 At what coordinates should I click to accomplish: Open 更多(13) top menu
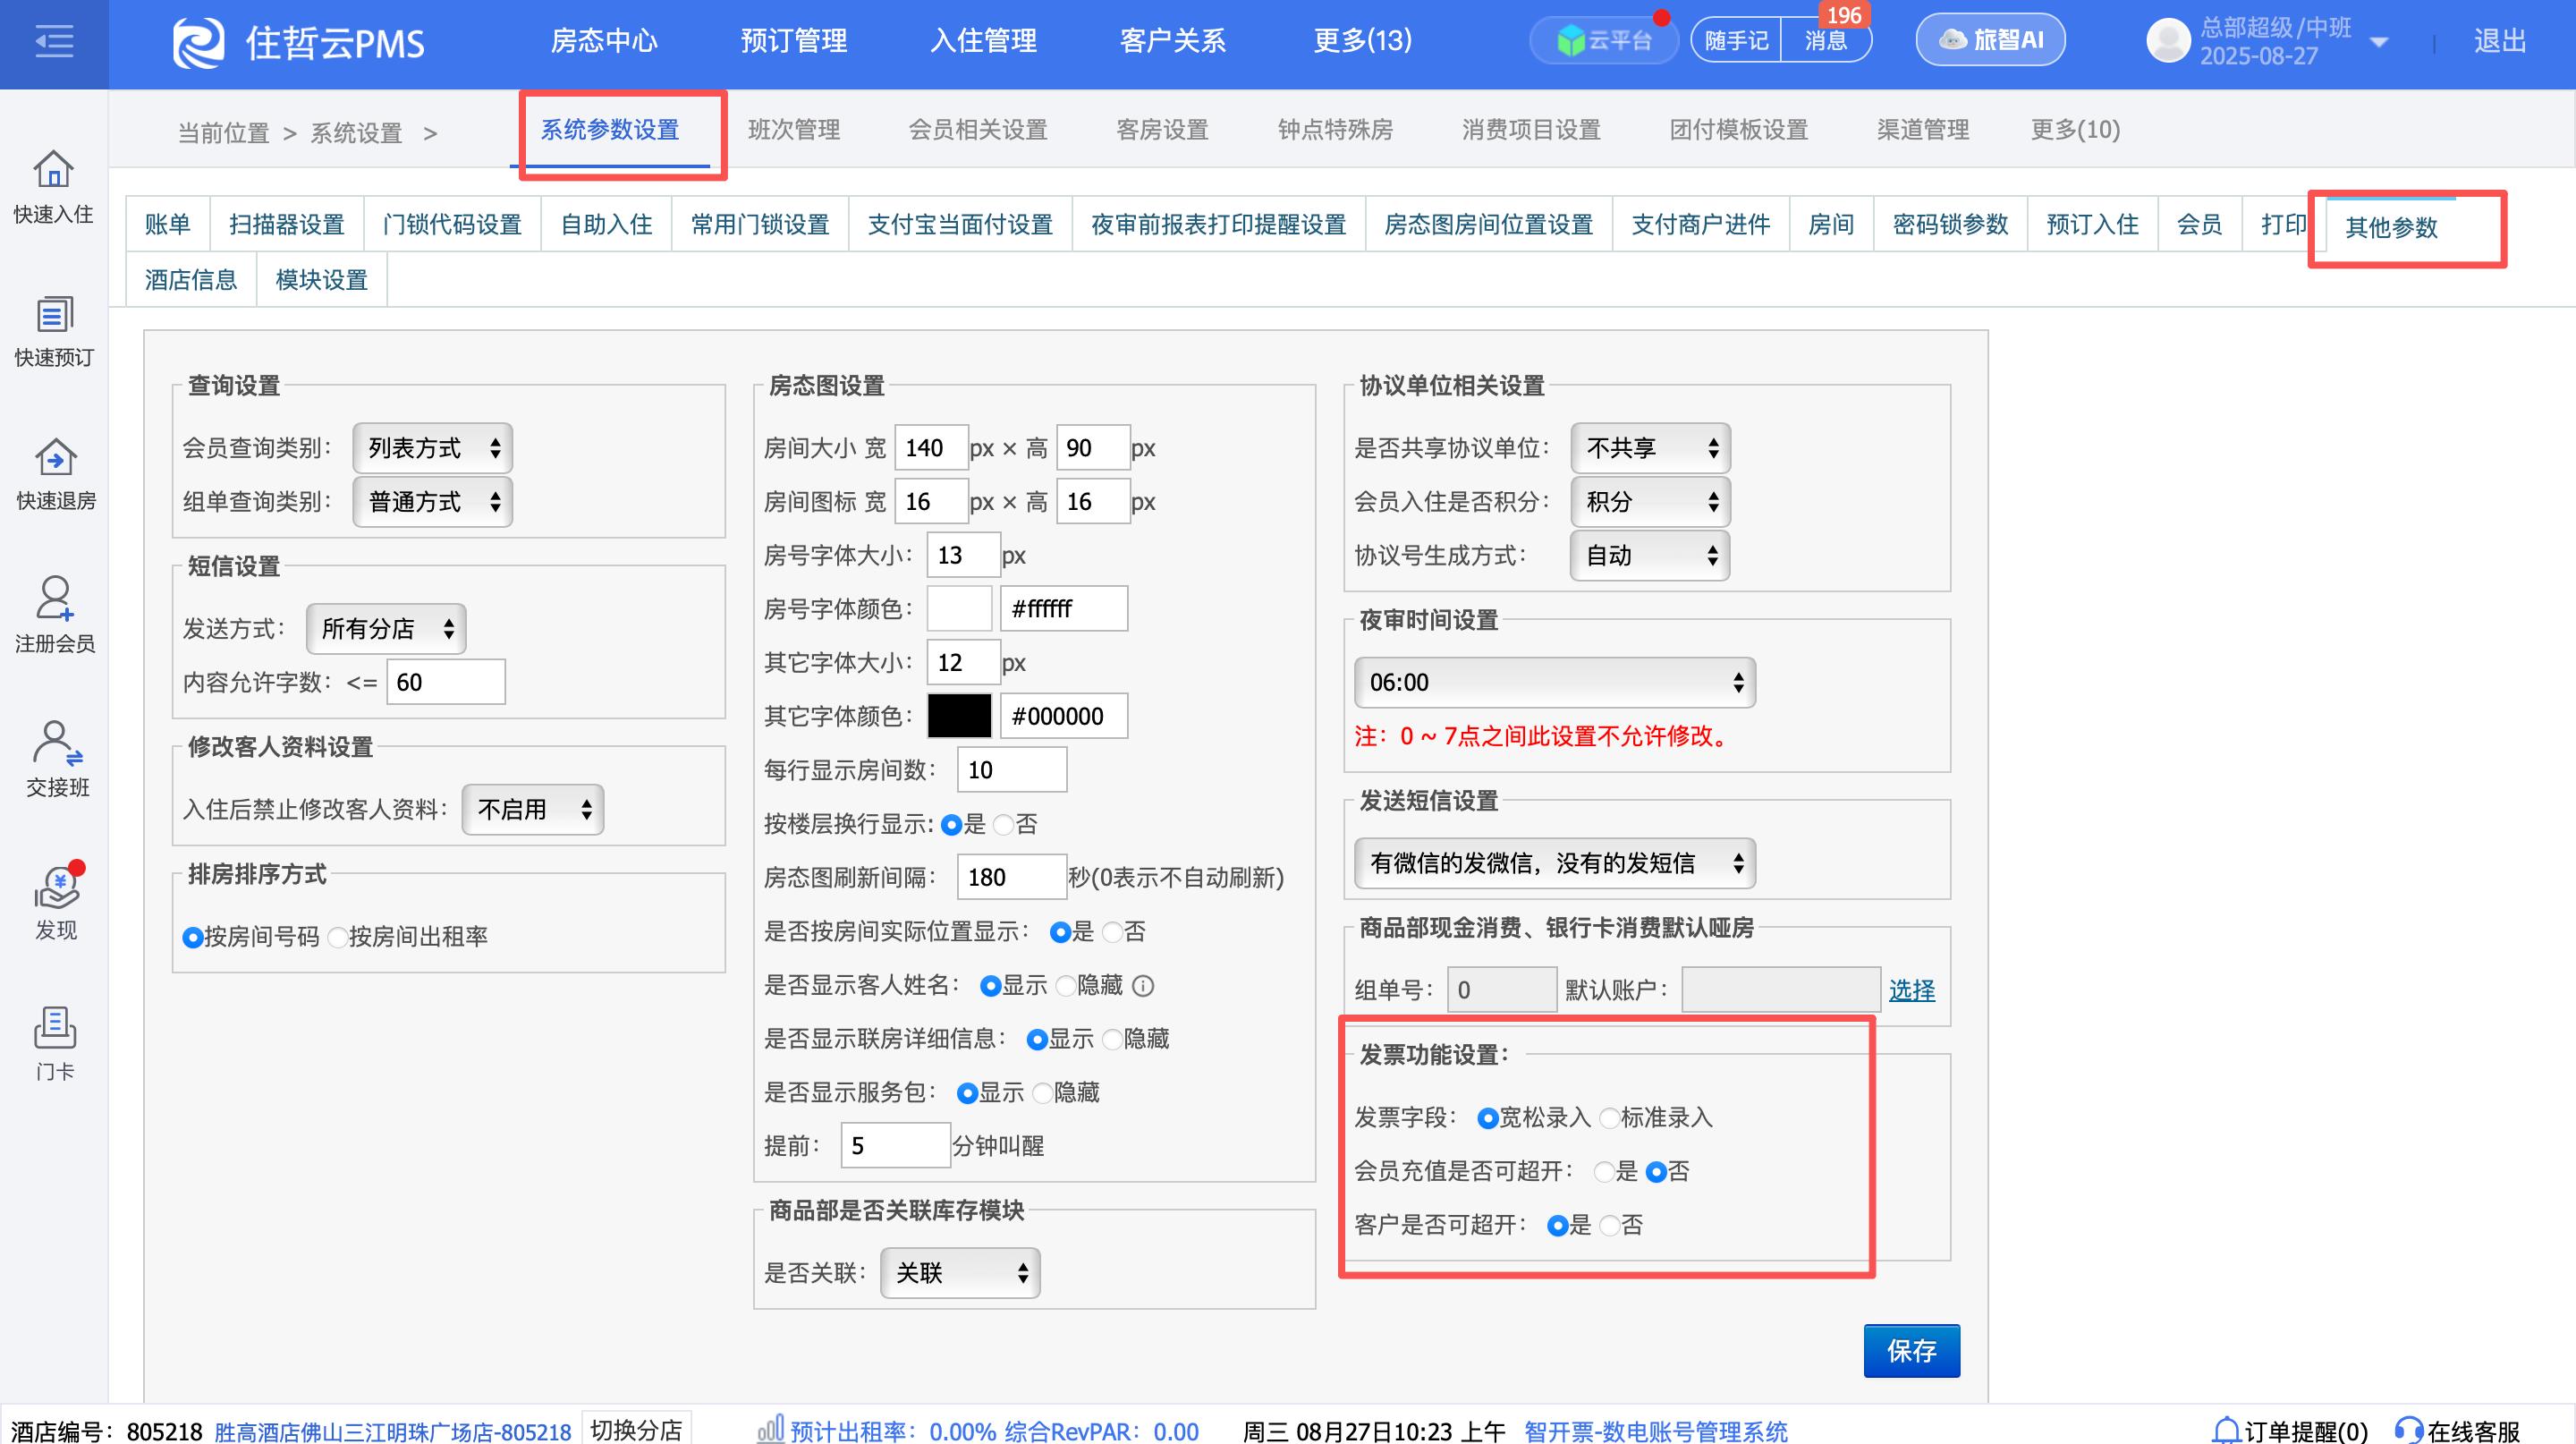point(1362,41)
